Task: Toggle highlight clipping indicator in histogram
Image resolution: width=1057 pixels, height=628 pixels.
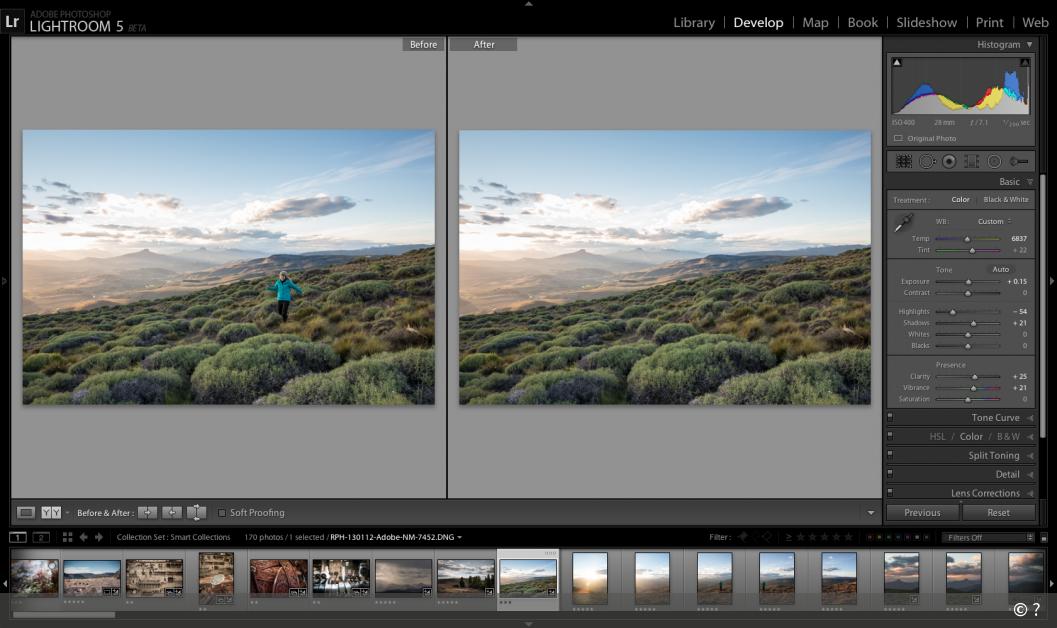Action: pyautogui.click(x=1025, y=62)
